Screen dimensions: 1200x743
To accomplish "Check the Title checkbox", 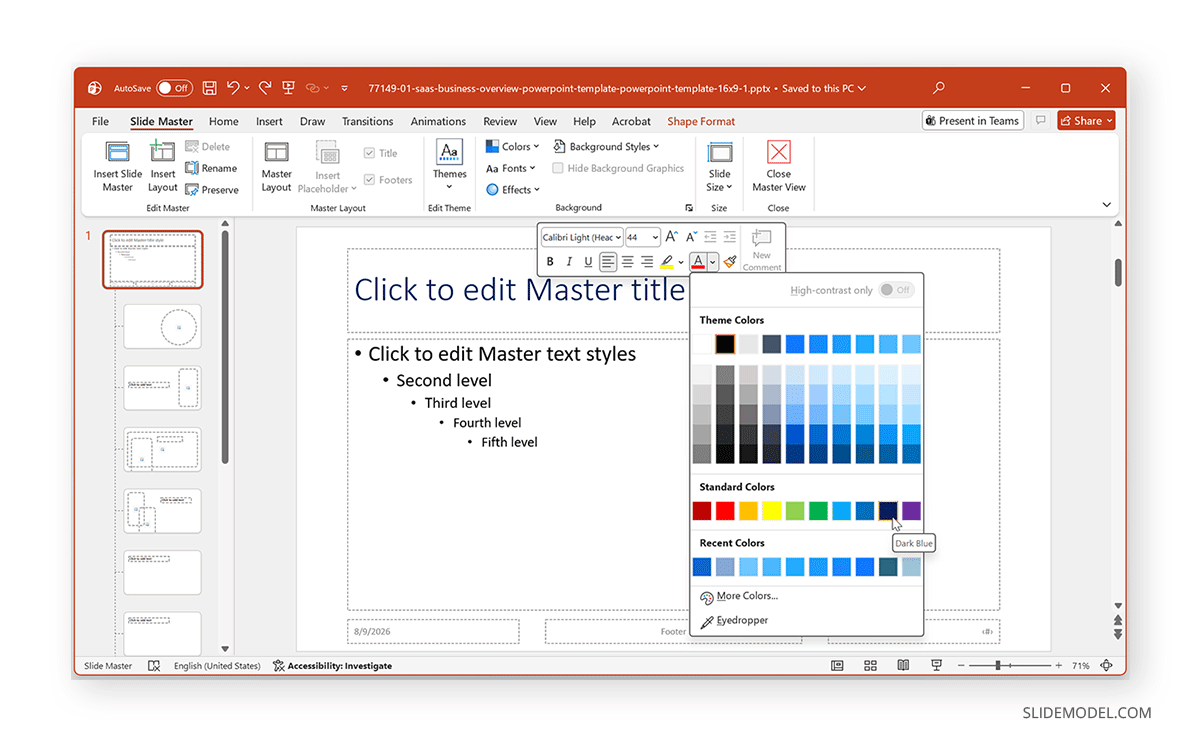I will tap(369, 153).
